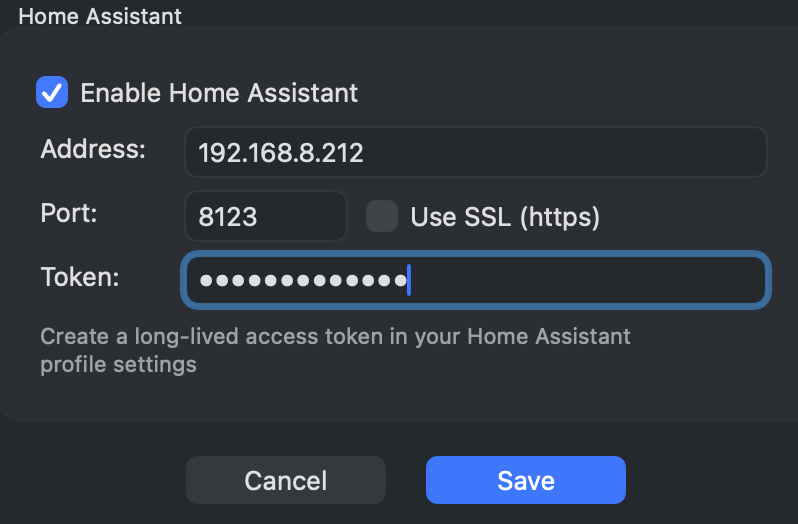The width and height of the screenshot is (798, 524).
Task: Click the 192.168.8.212 IP address text
Action: pyautogui.click(x=281, y=153)
